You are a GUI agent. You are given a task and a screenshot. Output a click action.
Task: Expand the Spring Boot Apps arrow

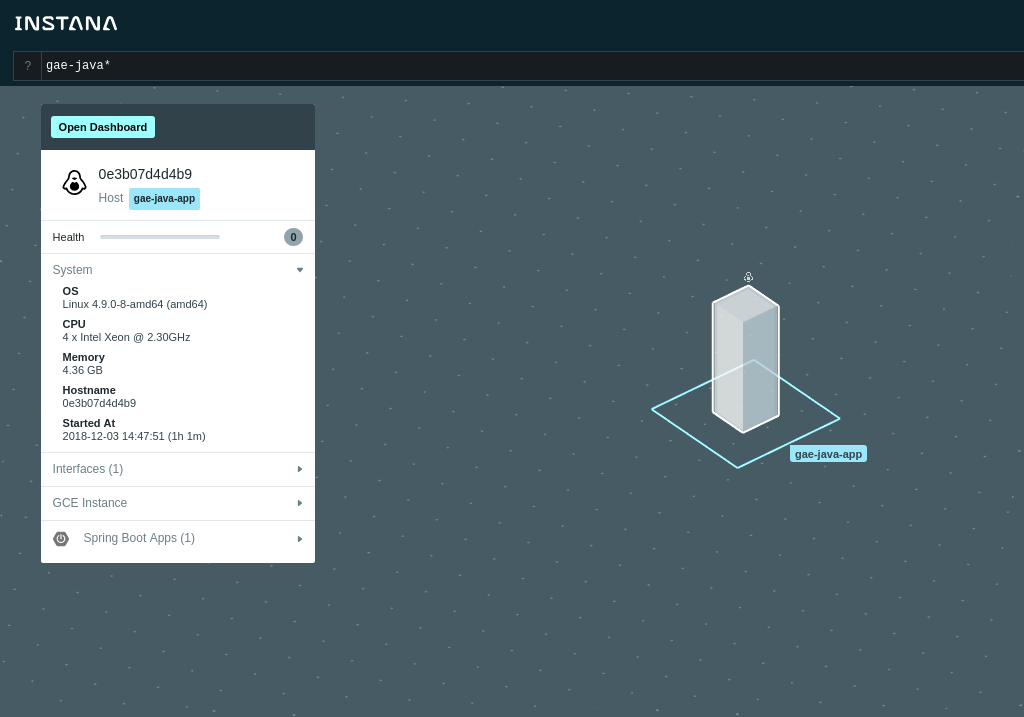coord(300,539)
